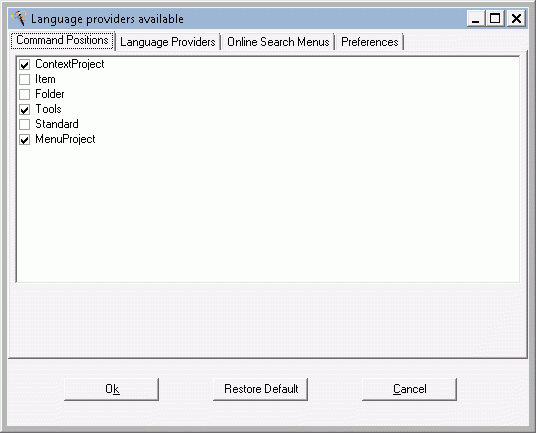
Task: Go to the Preferences tab
Action: [370, 42]
